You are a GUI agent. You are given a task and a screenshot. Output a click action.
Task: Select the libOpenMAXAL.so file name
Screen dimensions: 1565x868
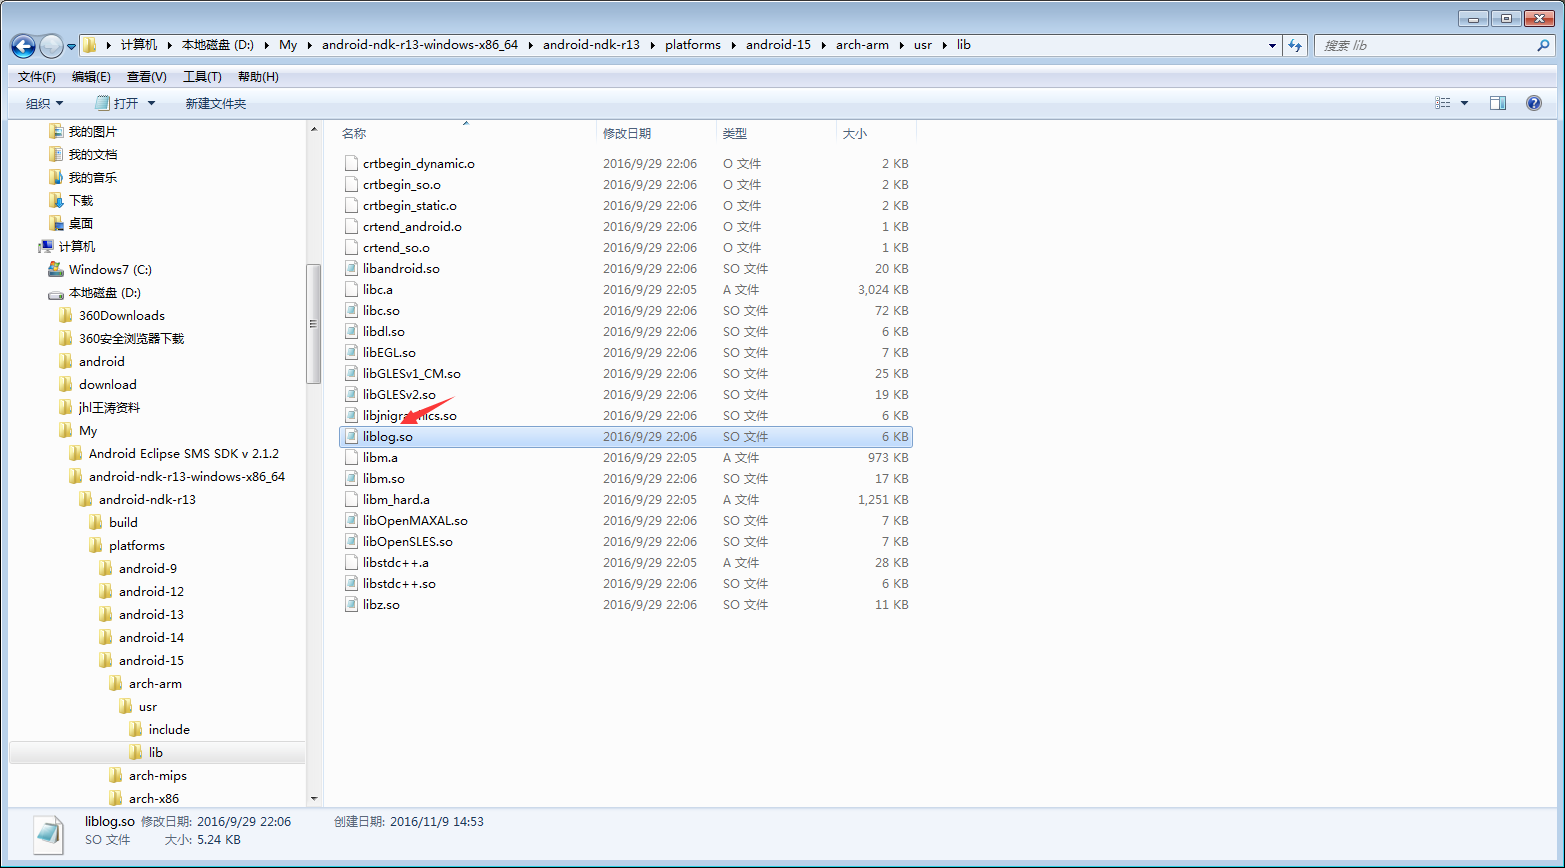click(415, 520)
